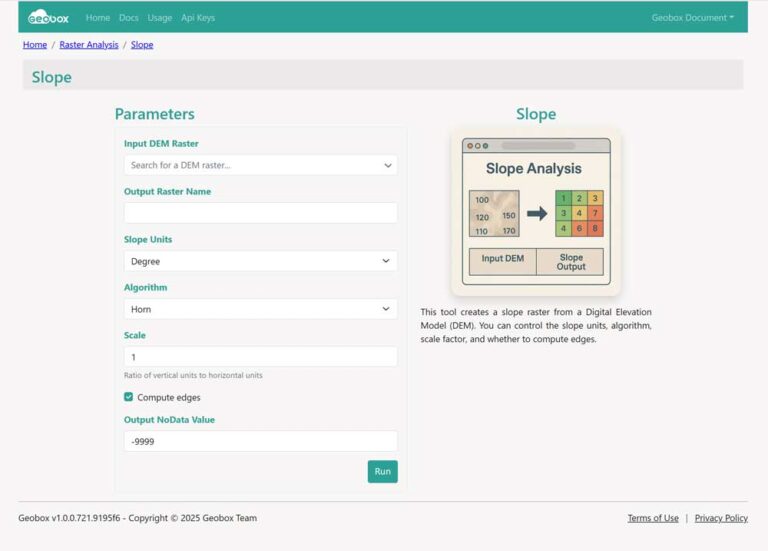Screen dimensions: 768x551
Task: Open the Terms of Use link
Action: coord(653,518)
